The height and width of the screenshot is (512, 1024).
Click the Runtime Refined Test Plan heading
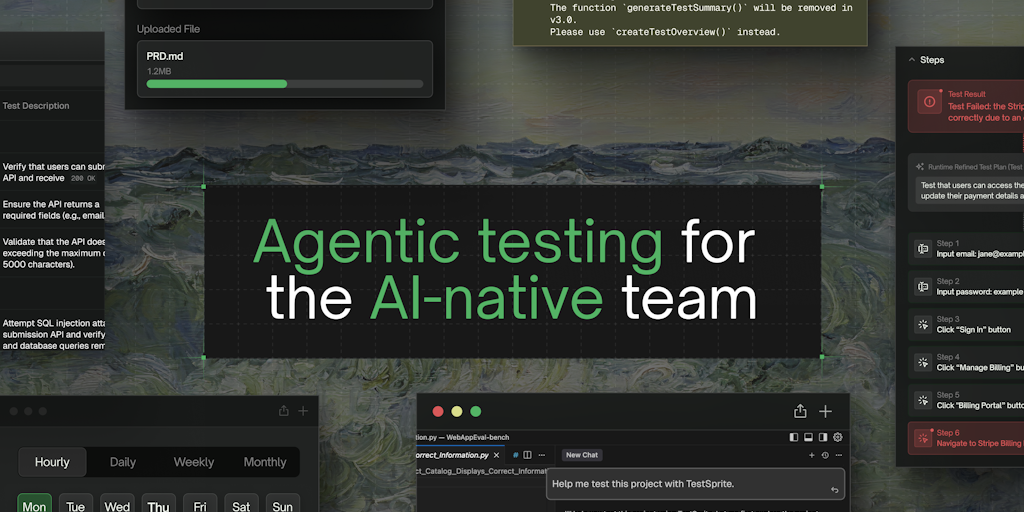tap(975, 167)
